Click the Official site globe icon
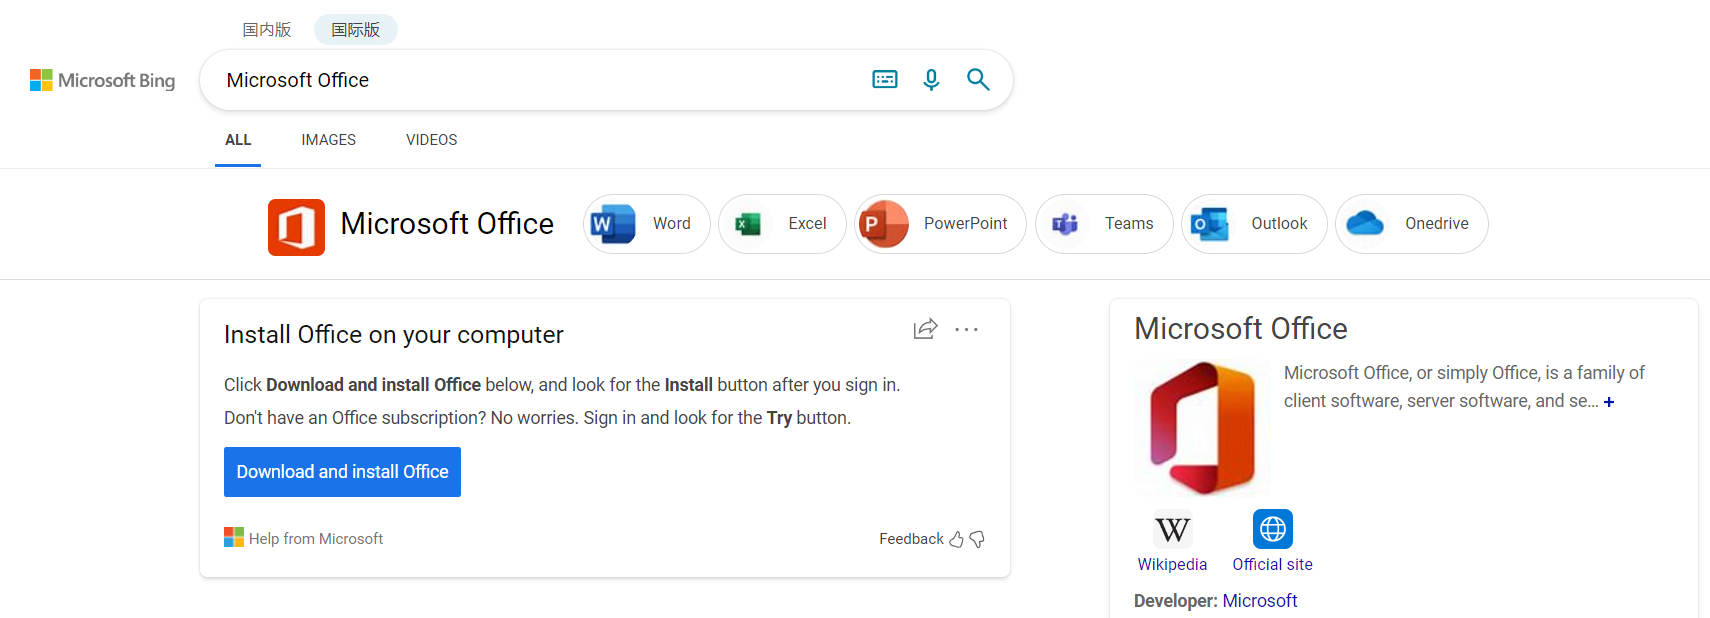 1273,529
